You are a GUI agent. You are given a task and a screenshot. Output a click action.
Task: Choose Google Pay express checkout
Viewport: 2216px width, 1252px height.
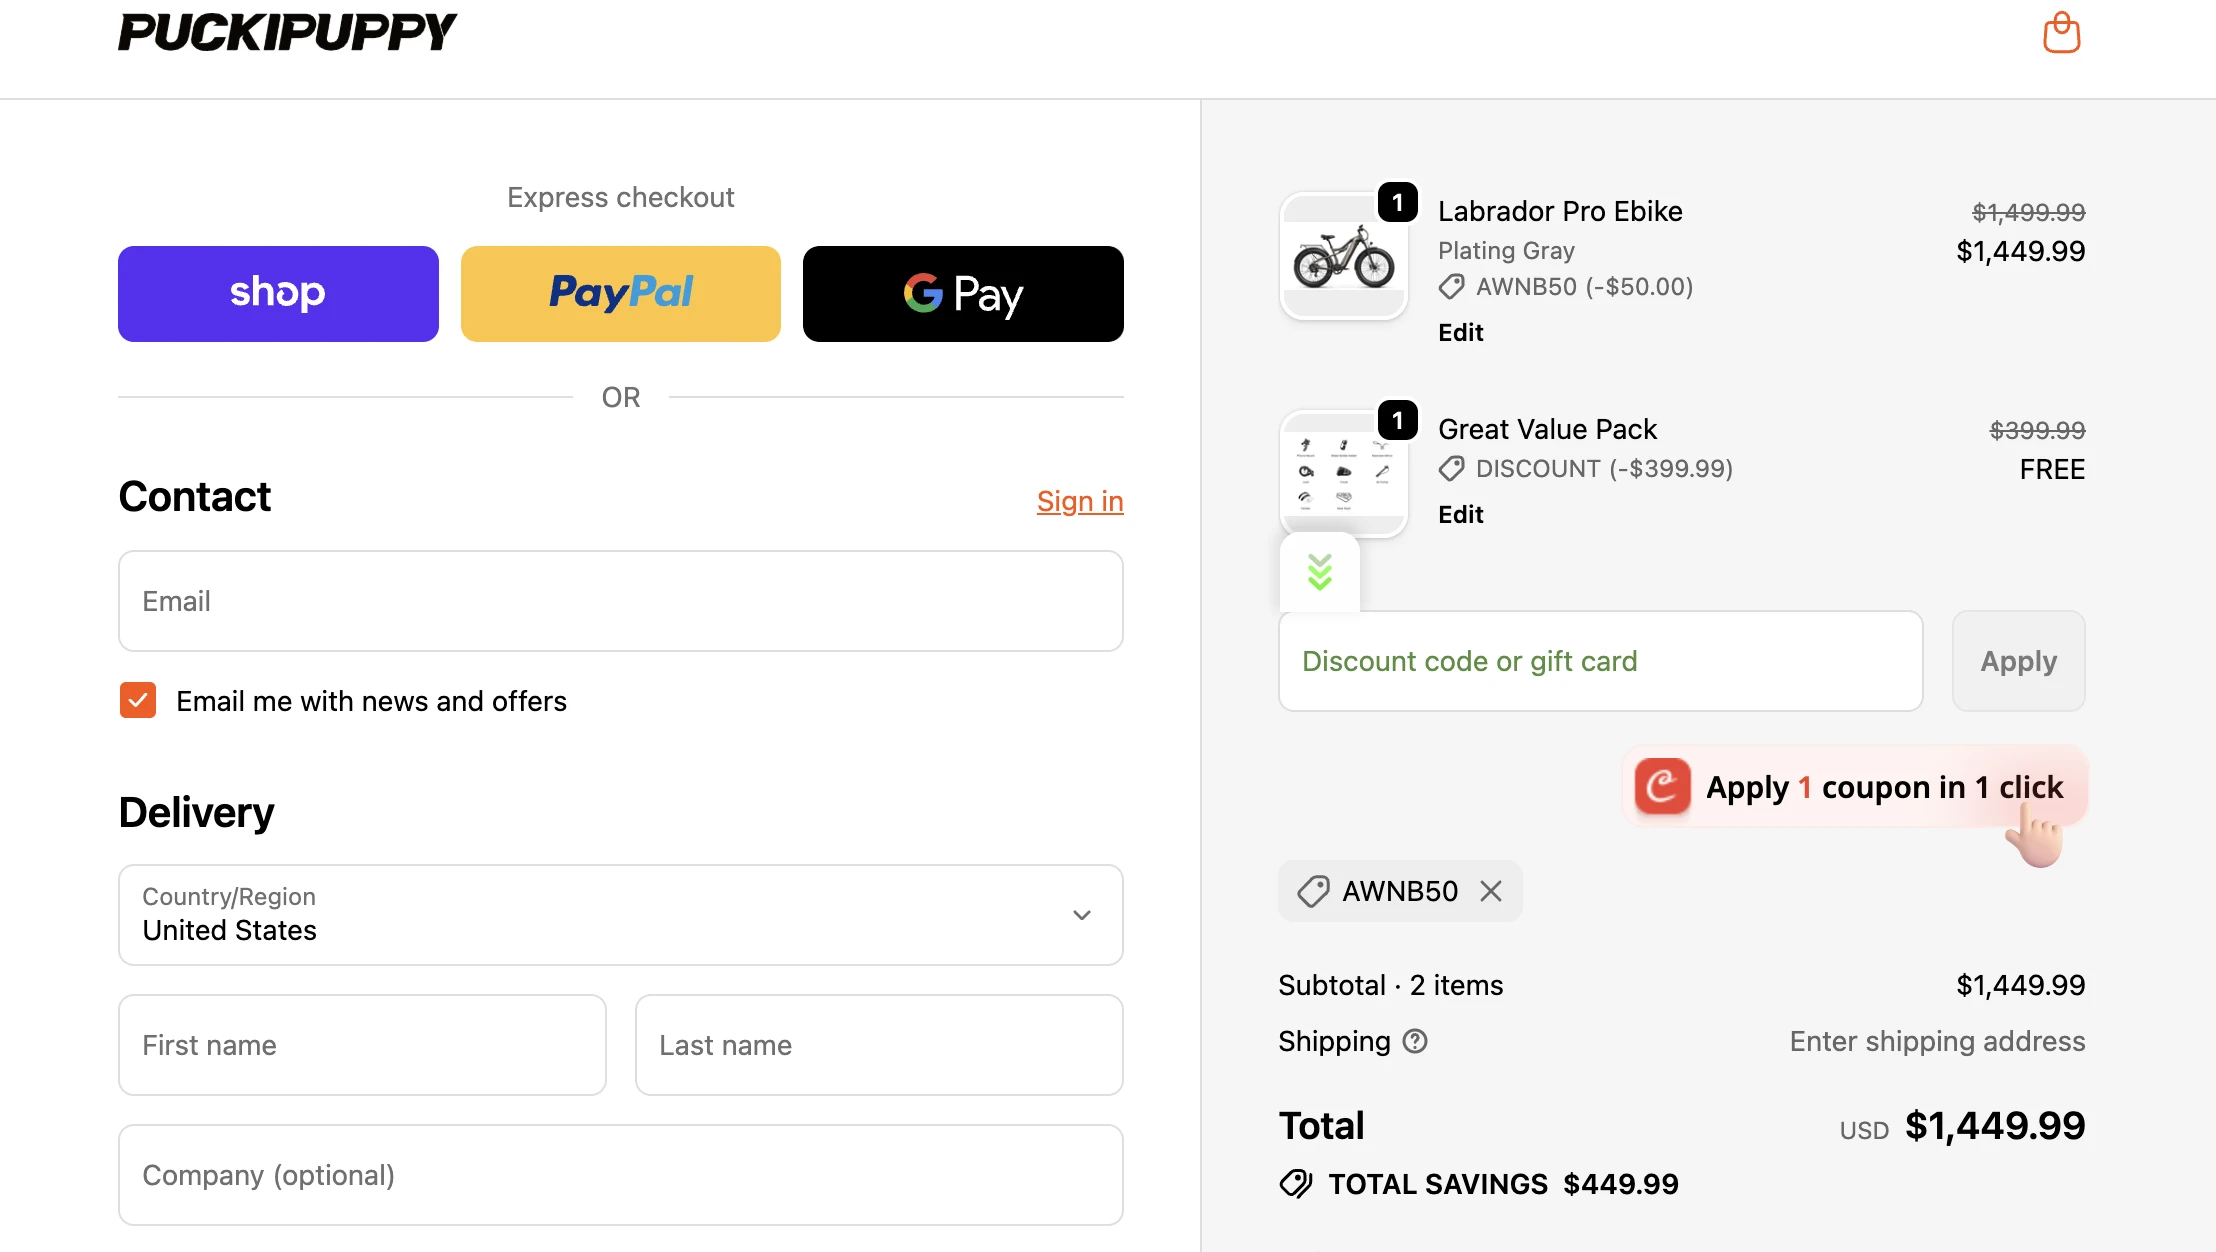point(963,293)
